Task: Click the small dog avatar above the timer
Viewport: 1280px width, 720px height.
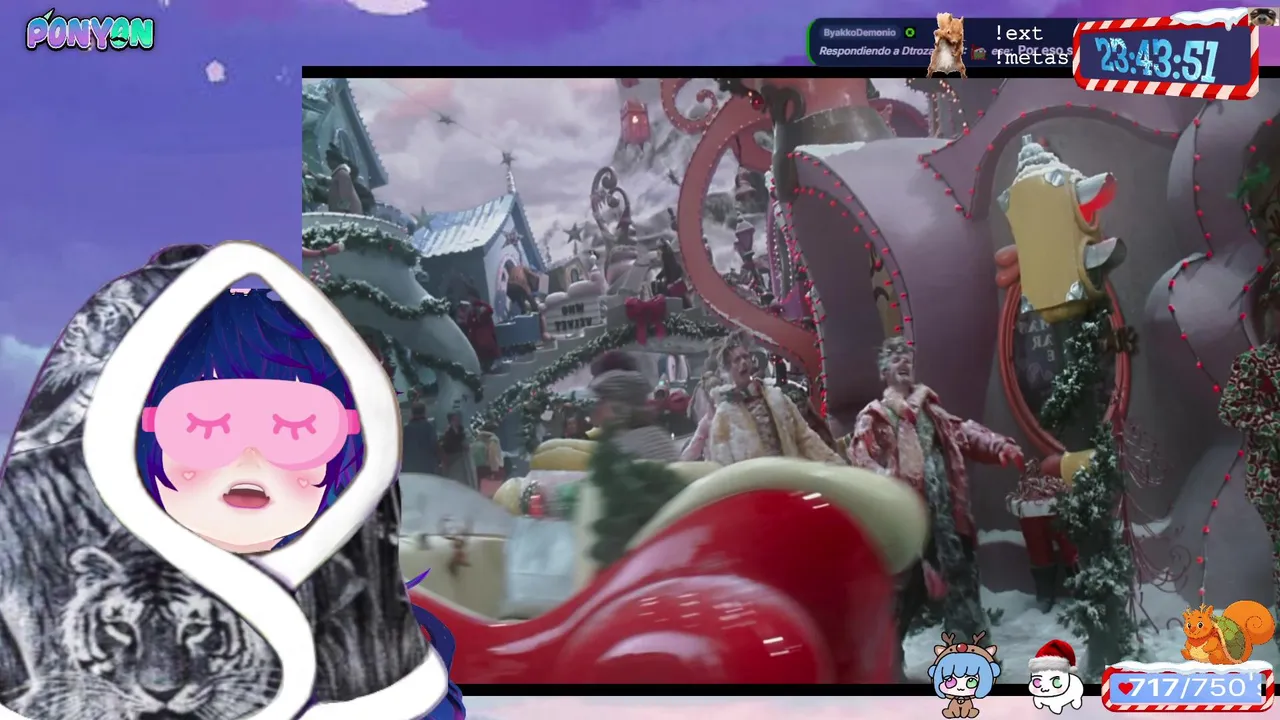Action: [1263, 17]
